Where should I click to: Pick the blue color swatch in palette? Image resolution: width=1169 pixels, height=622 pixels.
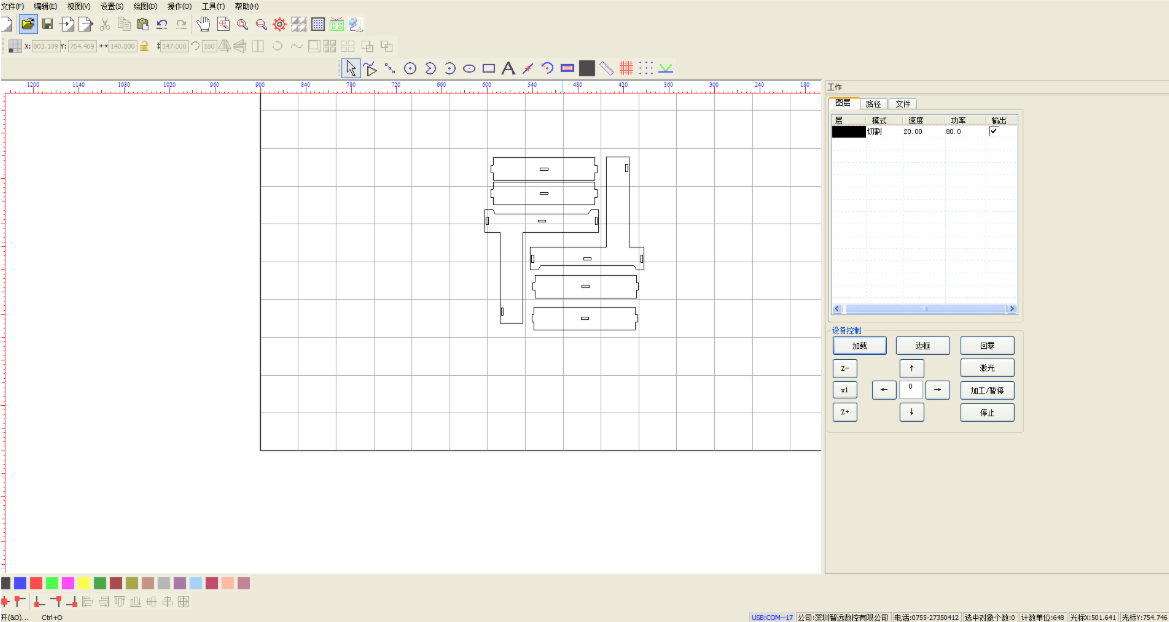click(x=20, y=582)
